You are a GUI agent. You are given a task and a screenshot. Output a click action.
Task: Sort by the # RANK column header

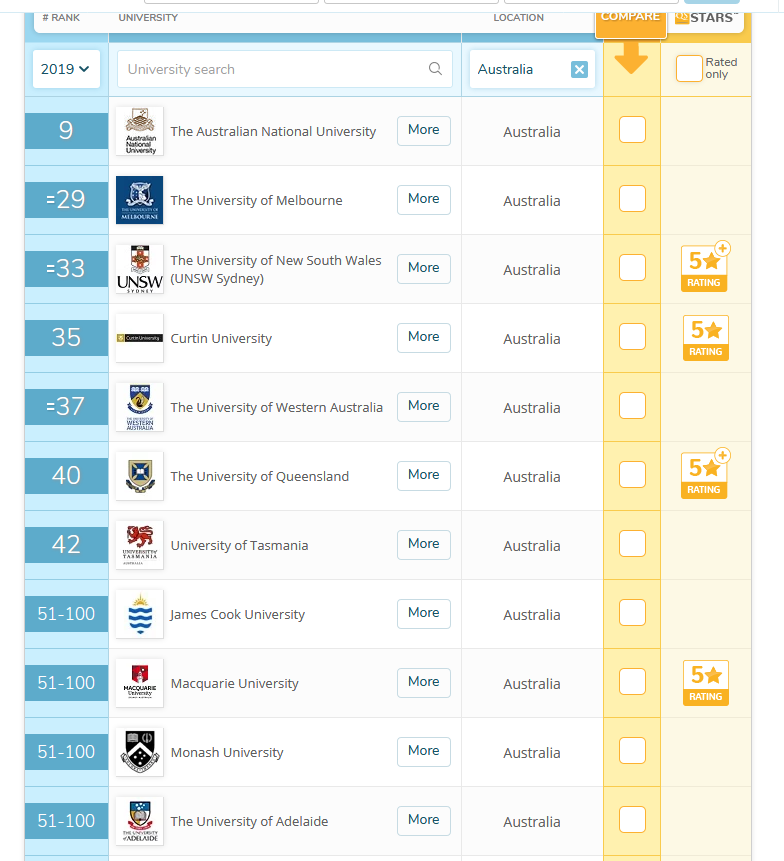[x=61, y=18]
